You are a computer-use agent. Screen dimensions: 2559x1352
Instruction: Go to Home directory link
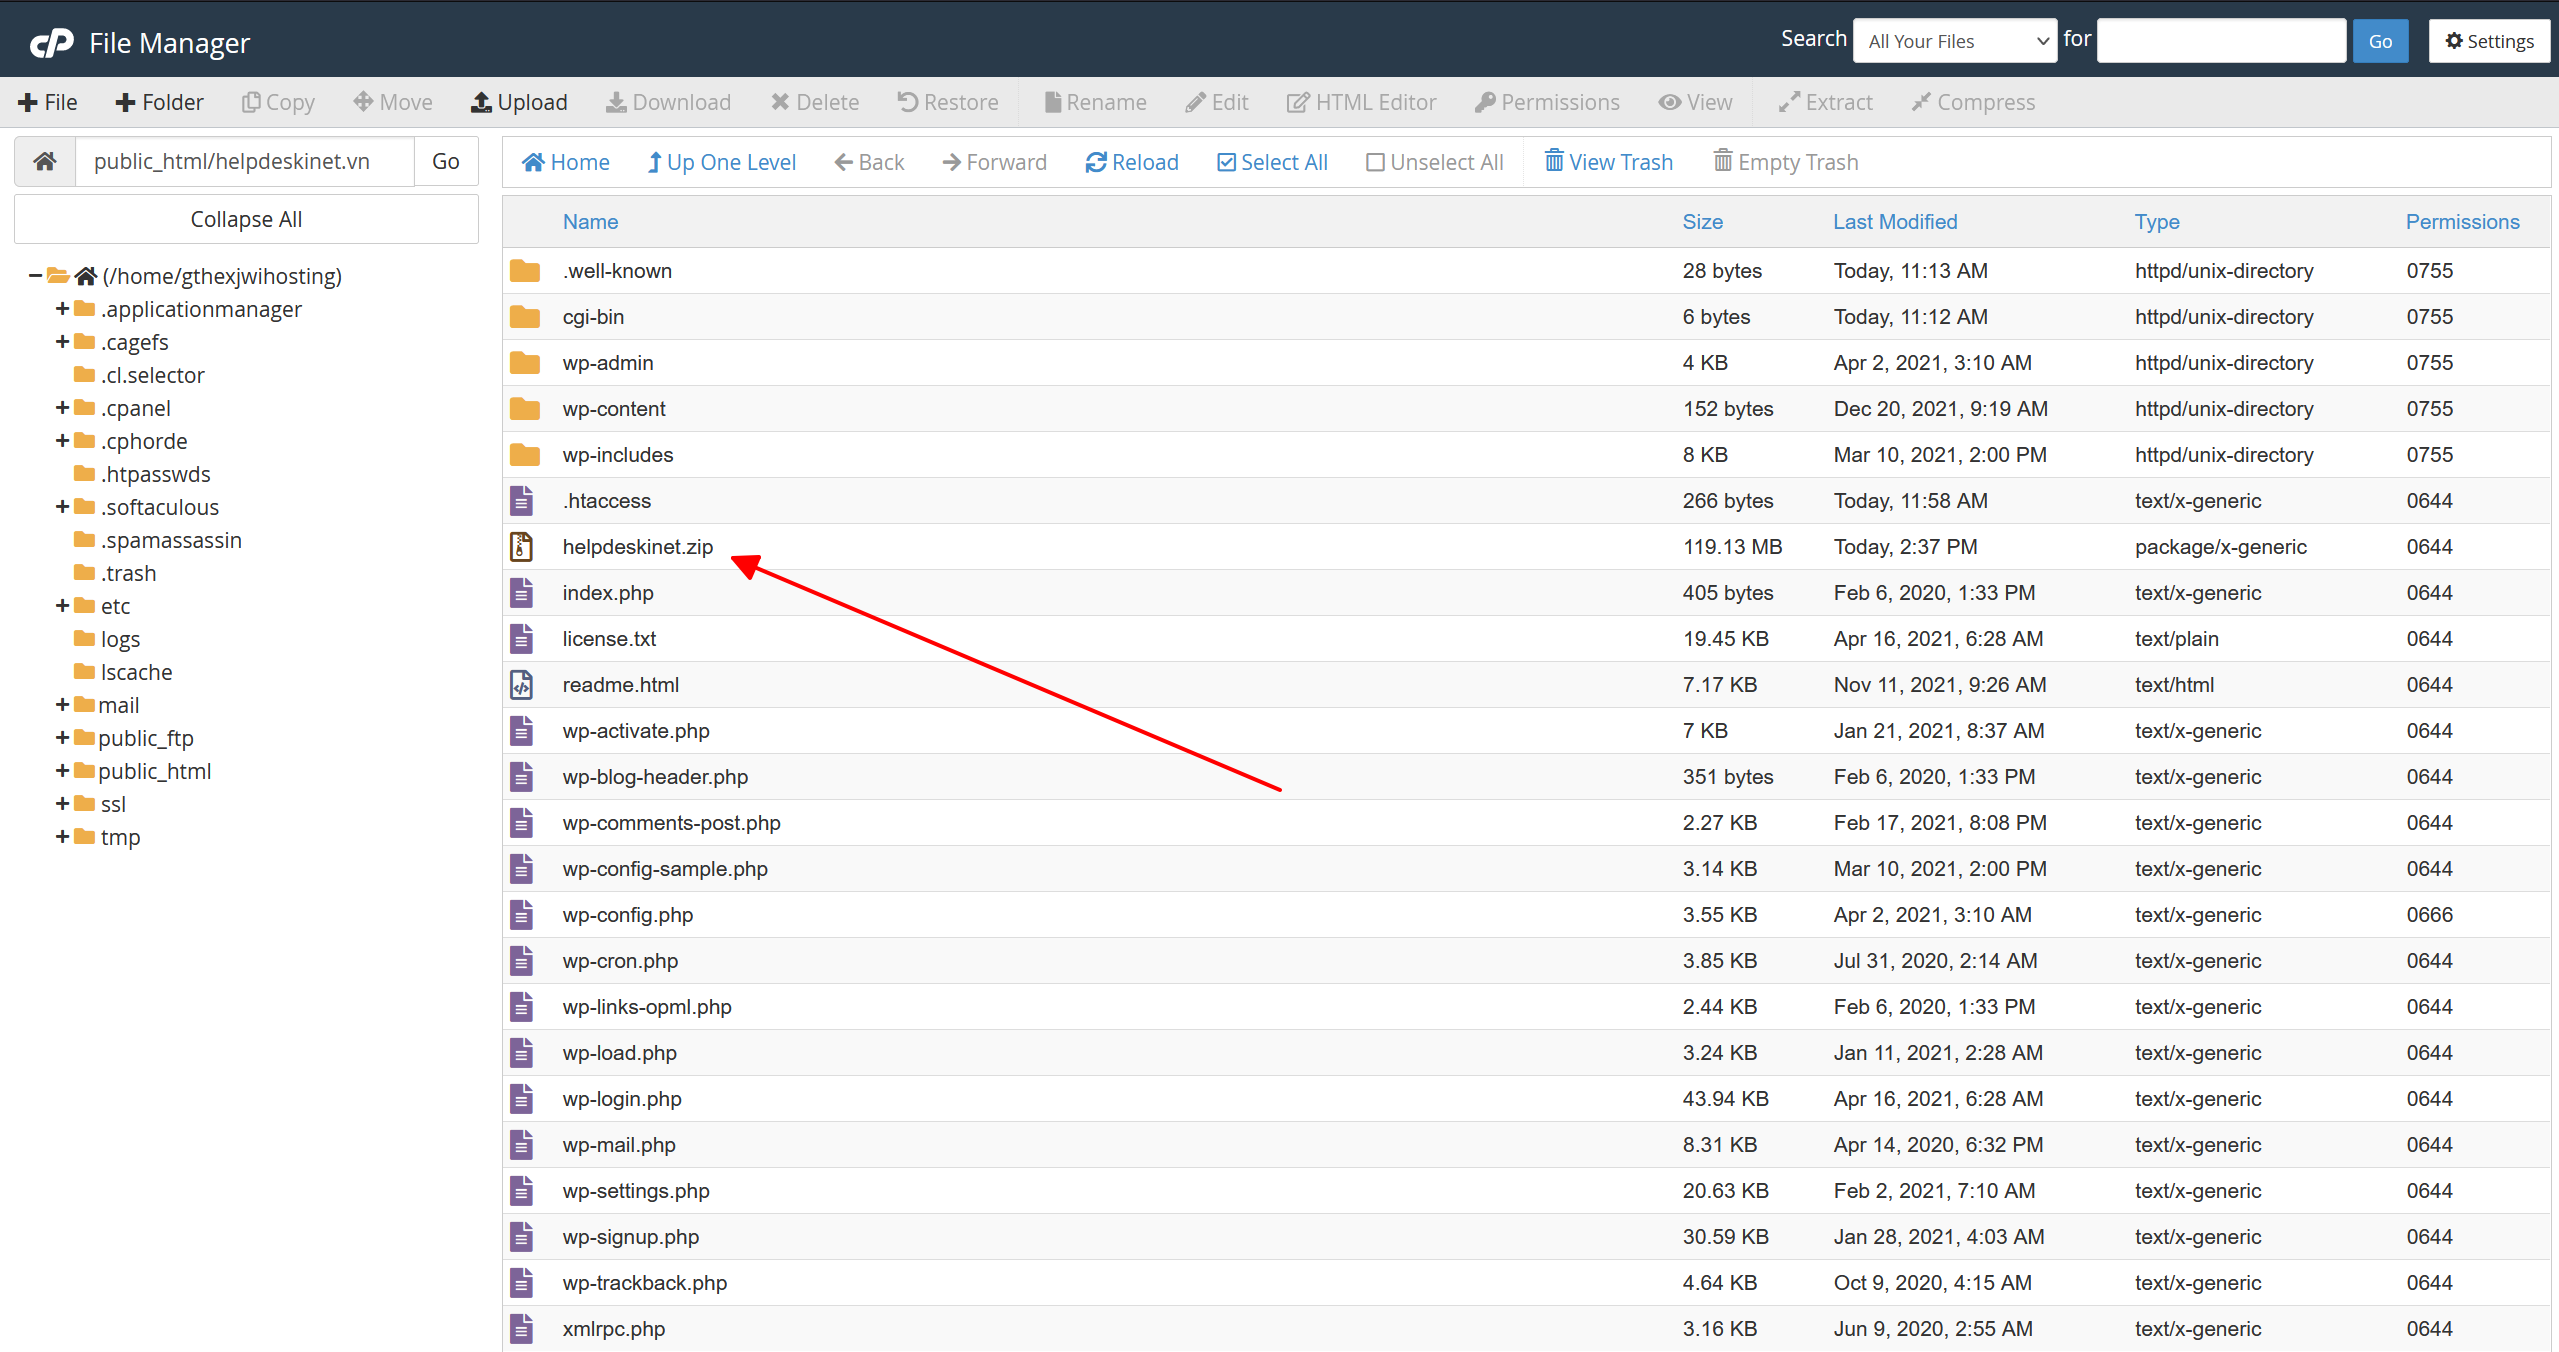[565, 162]
